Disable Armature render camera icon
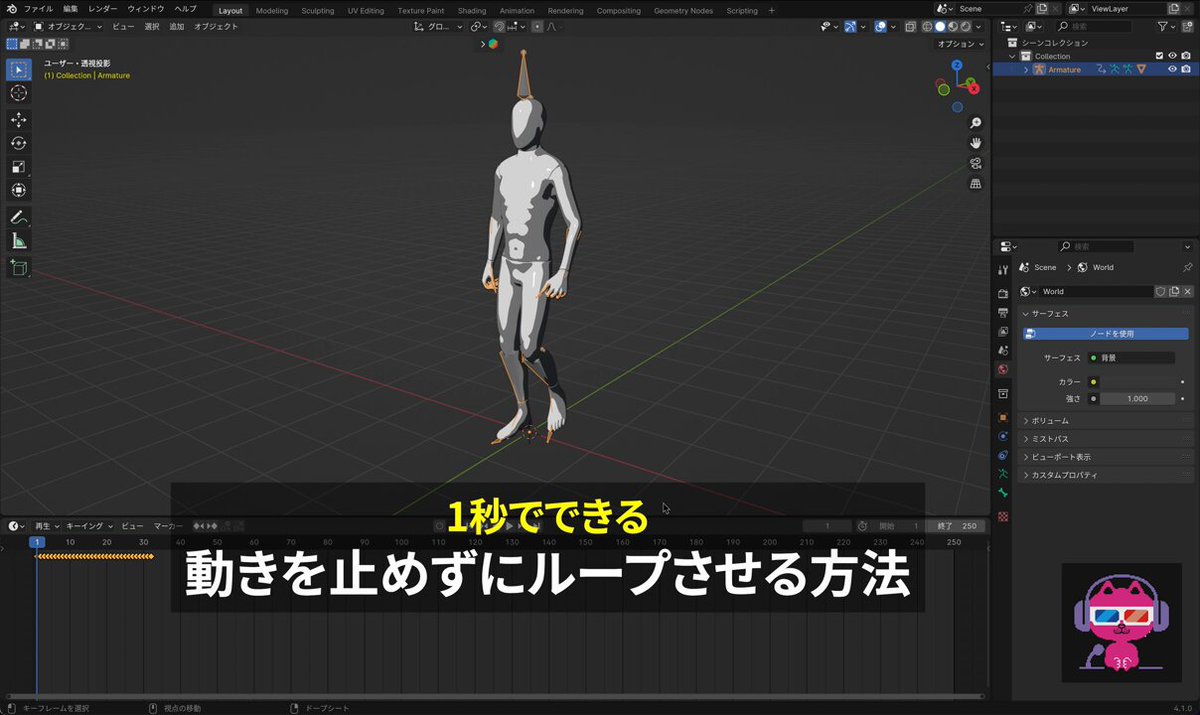This screenshot has width=1200, height=715. coord(1185,70)
